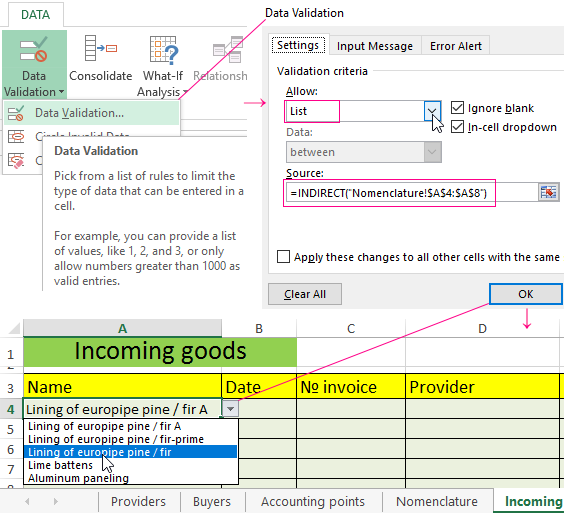Click the Clear Validation Circles icon
Screen dimensions: 564x514
tap(16, 160)
